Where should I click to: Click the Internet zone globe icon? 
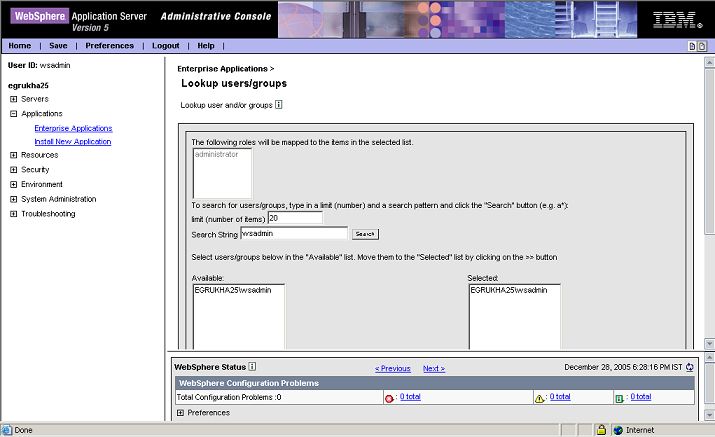point(618,430)
